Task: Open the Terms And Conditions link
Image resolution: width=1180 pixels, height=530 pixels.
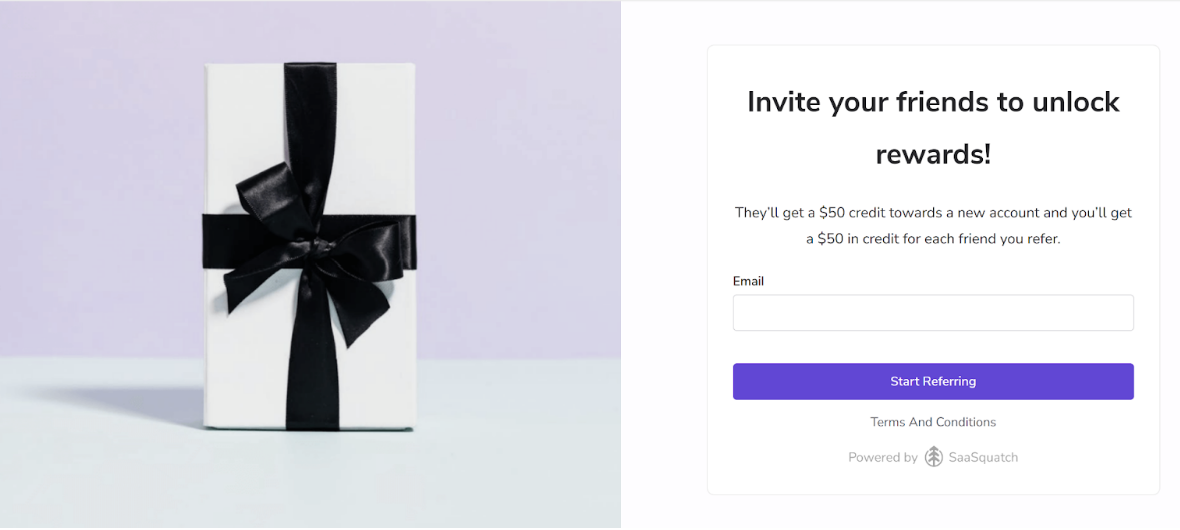Action: [x=933, y=422]
